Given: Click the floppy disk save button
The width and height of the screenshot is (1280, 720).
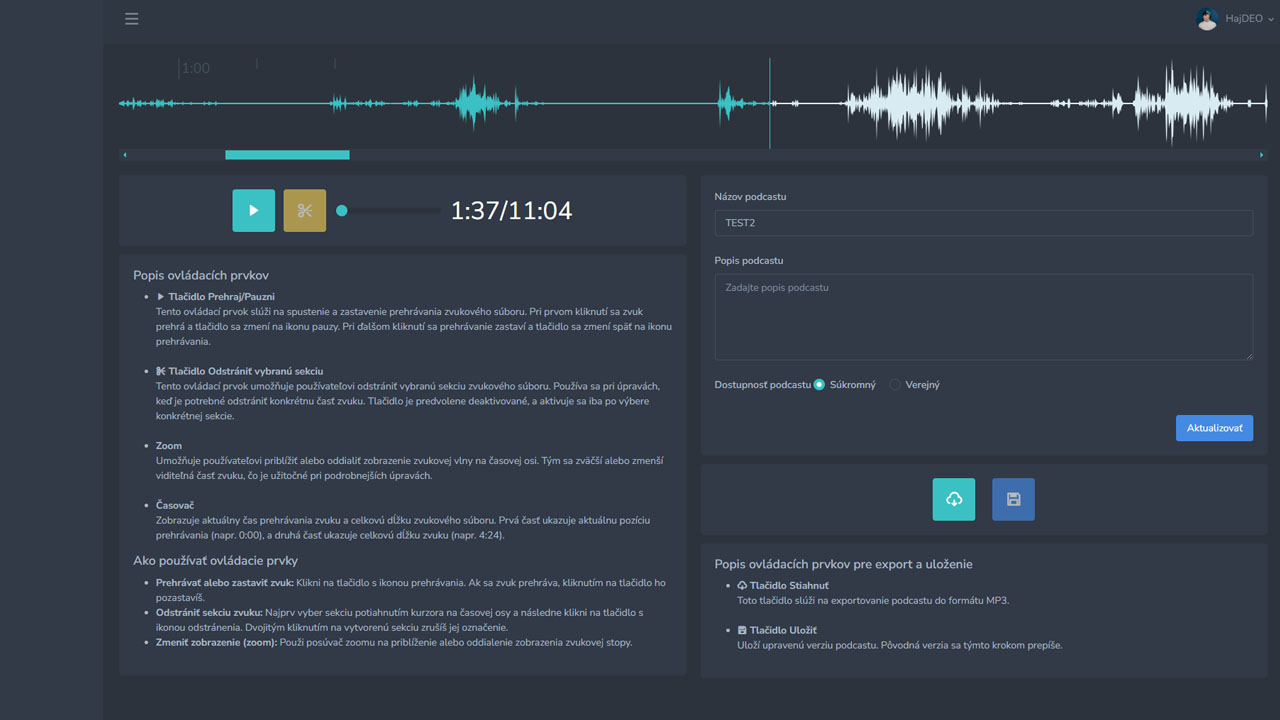Looking at the screenshot, I should [1013, 499].
